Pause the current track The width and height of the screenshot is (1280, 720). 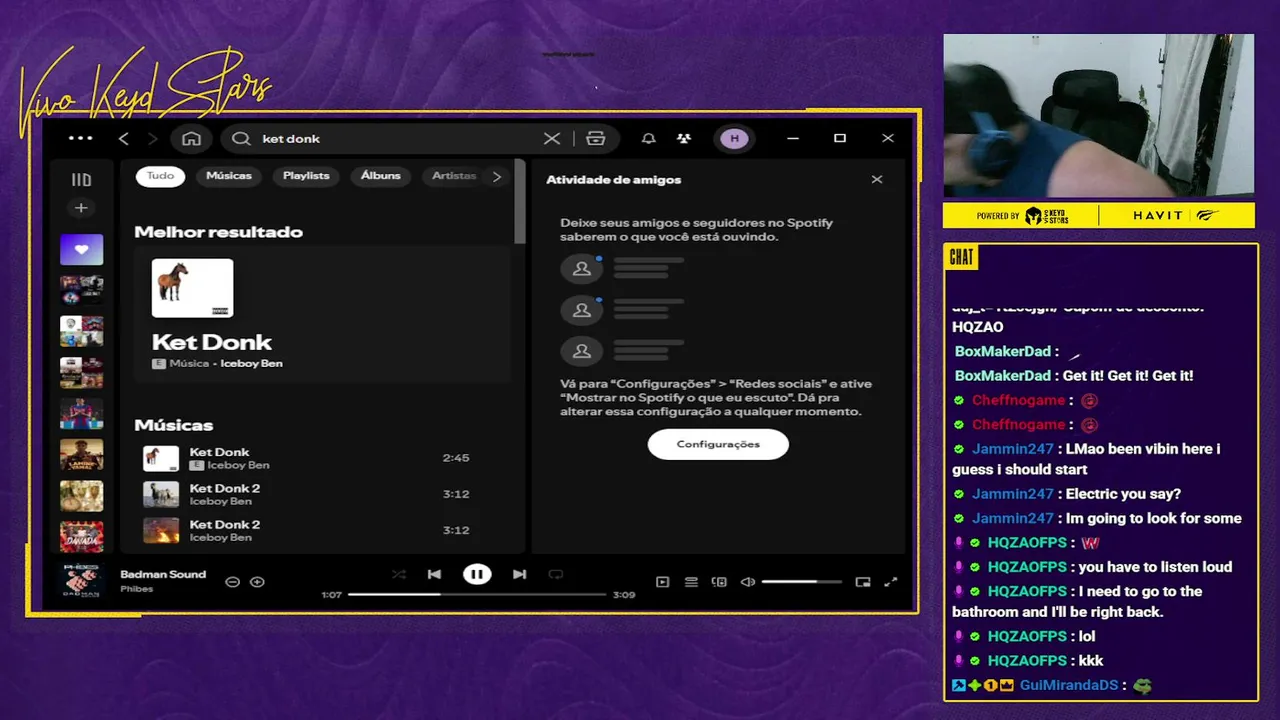click(x=477, y=574)
